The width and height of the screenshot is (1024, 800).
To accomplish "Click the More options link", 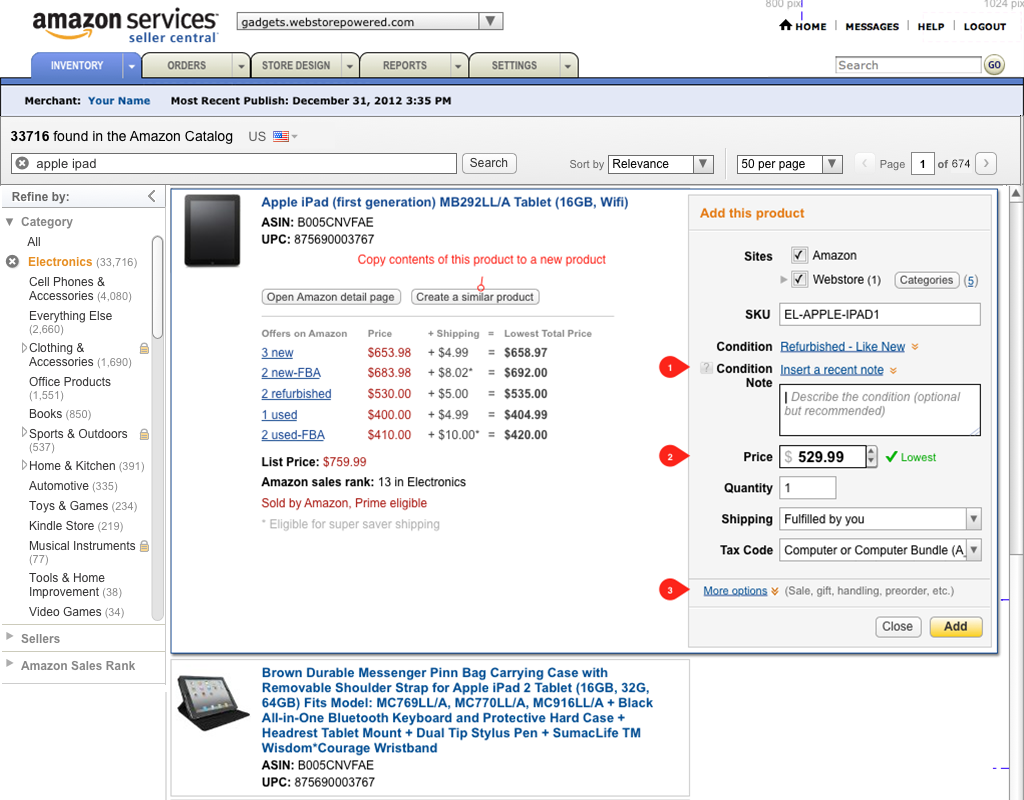I will pos(734,590).
